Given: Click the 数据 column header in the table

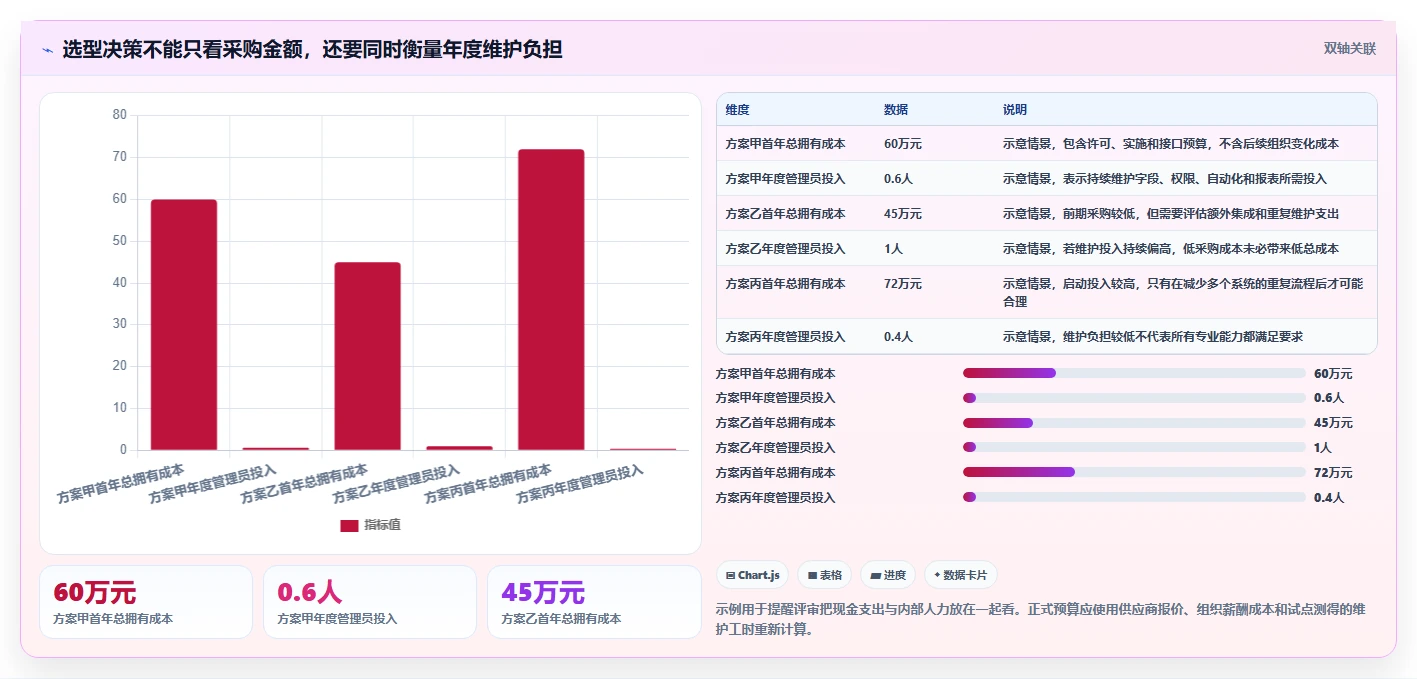Looking at the screenshot, I should [x=896, y=110].
